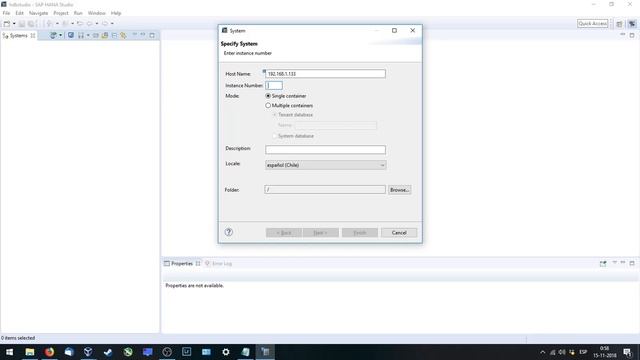Show hidden system tray icons
This screenshot has height=360, width=640.
542,352
